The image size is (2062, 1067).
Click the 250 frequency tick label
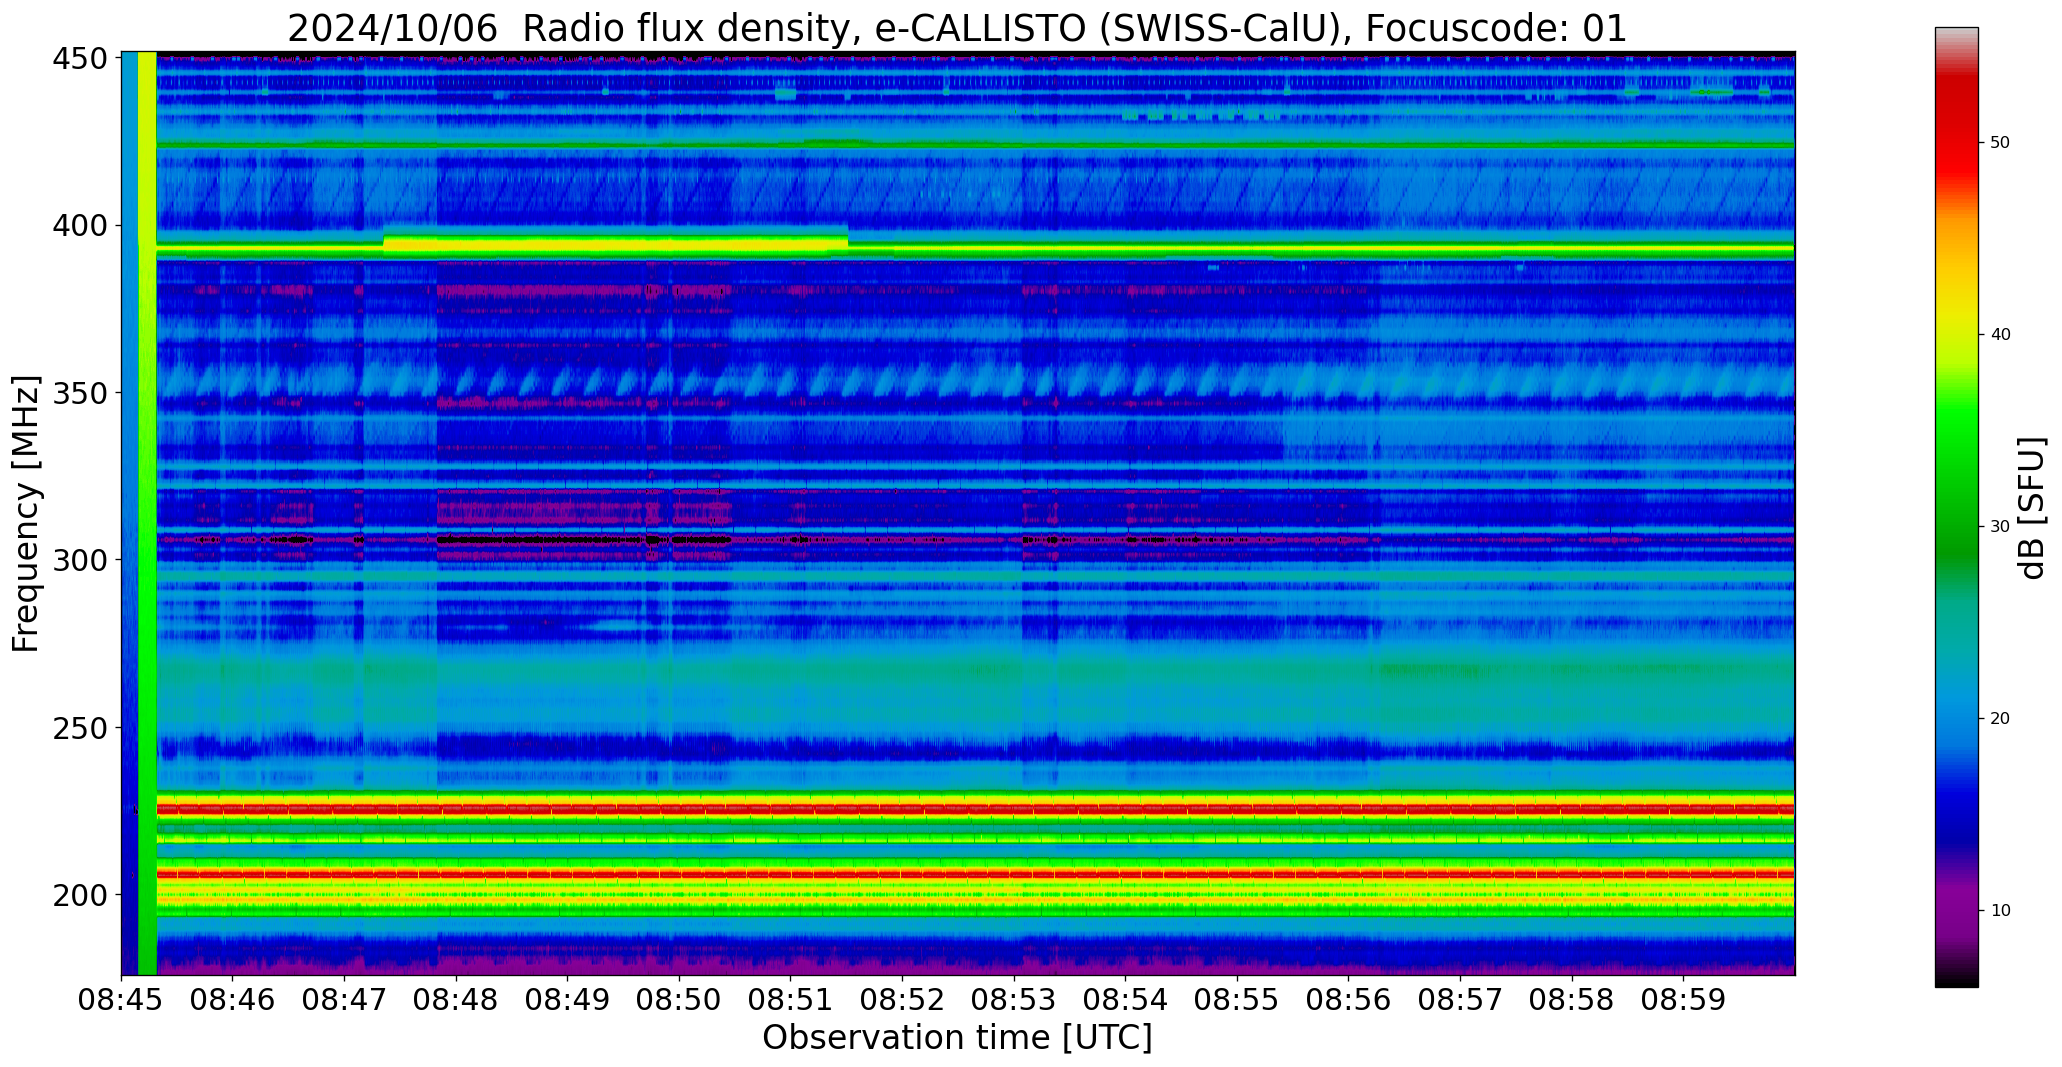click(80, 727)
